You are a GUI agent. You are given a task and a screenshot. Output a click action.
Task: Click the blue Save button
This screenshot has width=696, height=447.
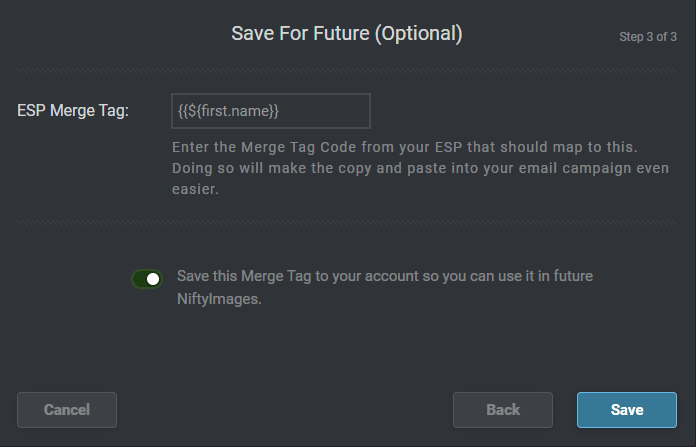(626, 410)
